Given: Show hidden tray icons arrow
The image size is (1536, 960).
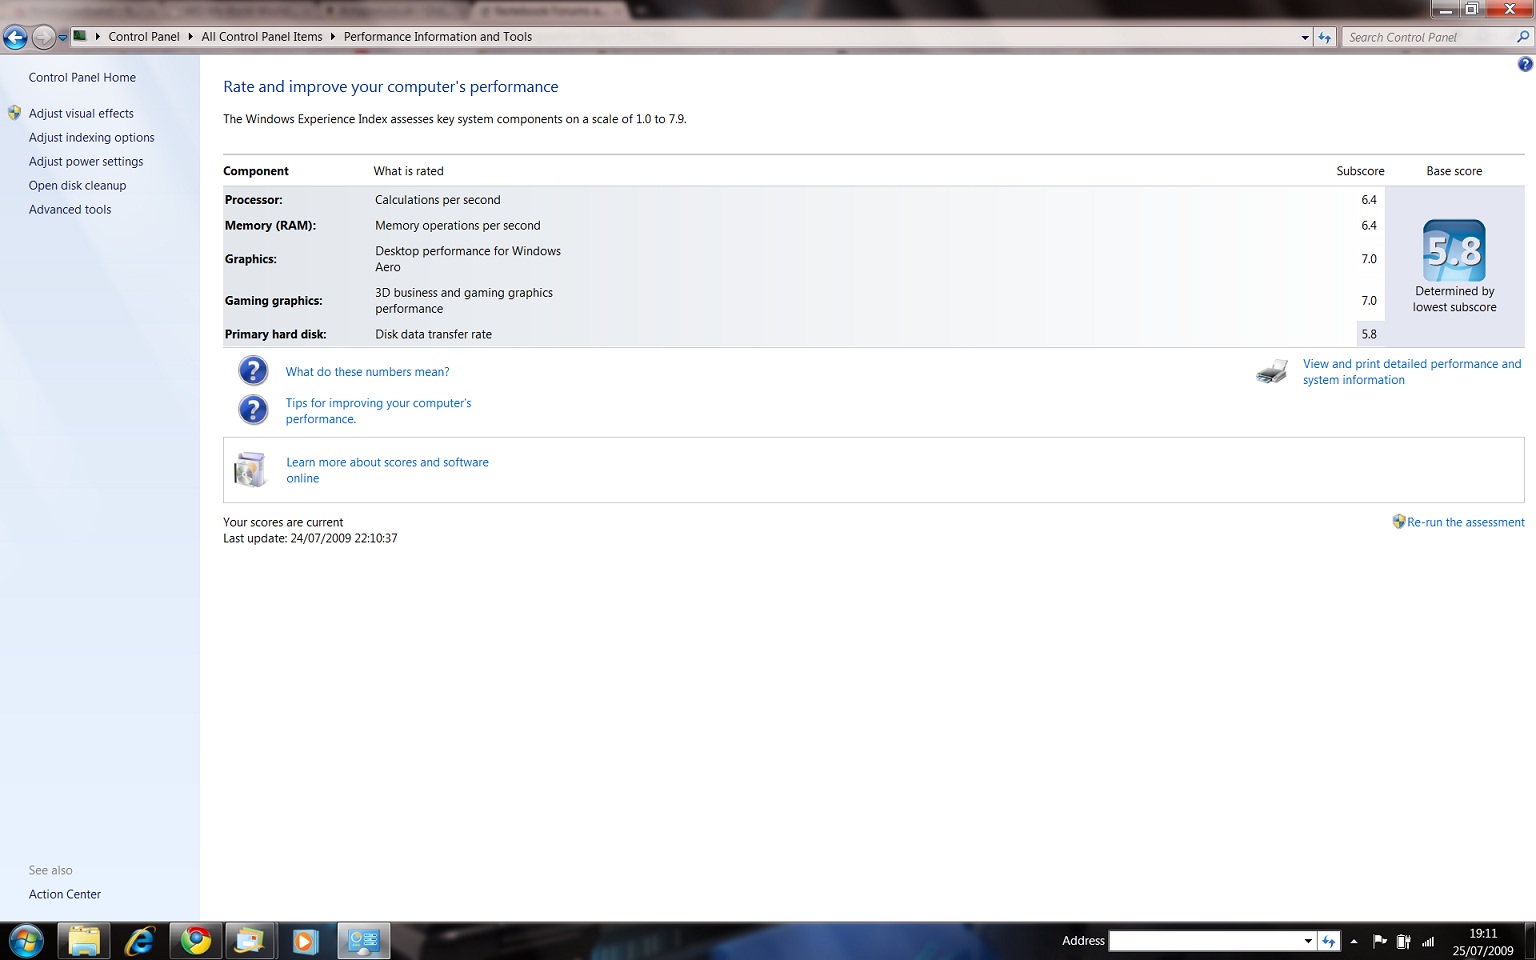Looking at the screenshot, I should coord(1354,941).
